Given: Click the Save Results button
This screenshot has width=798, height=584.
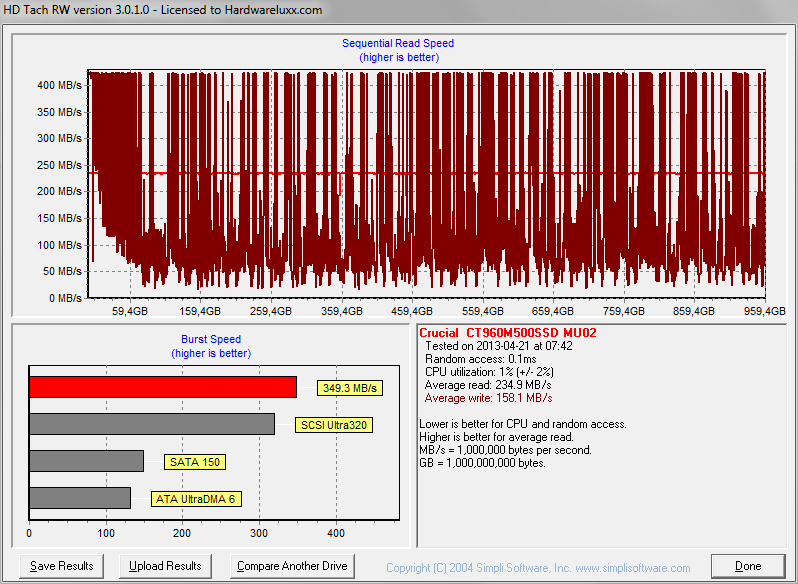Looking at the screenshot, I should (x=62, y=566).
